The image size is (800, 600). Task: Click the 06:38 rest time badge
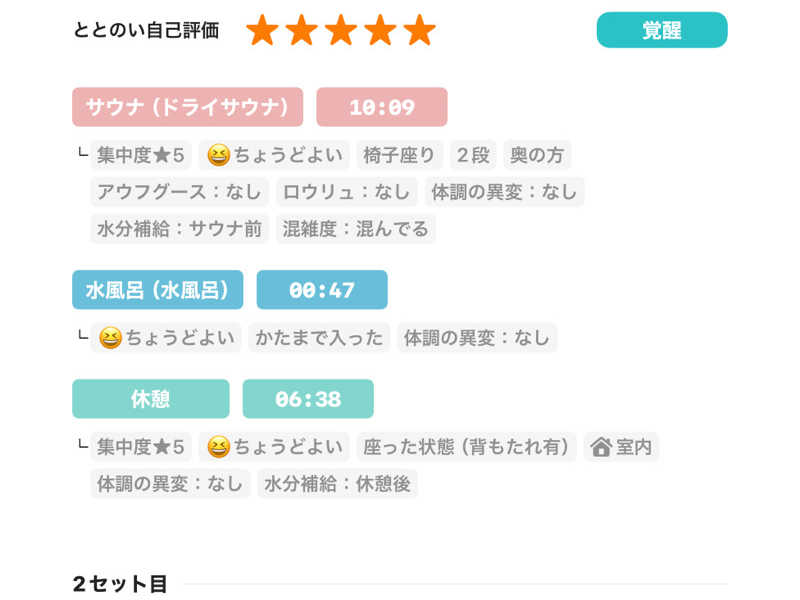coord(307,399)
